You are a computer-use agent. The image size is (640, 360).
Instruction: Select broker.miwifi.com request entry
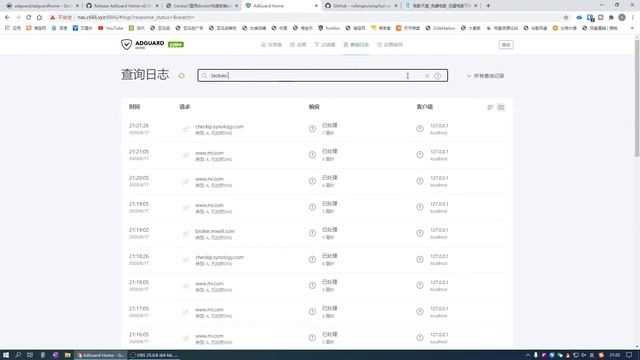point(215,231)
